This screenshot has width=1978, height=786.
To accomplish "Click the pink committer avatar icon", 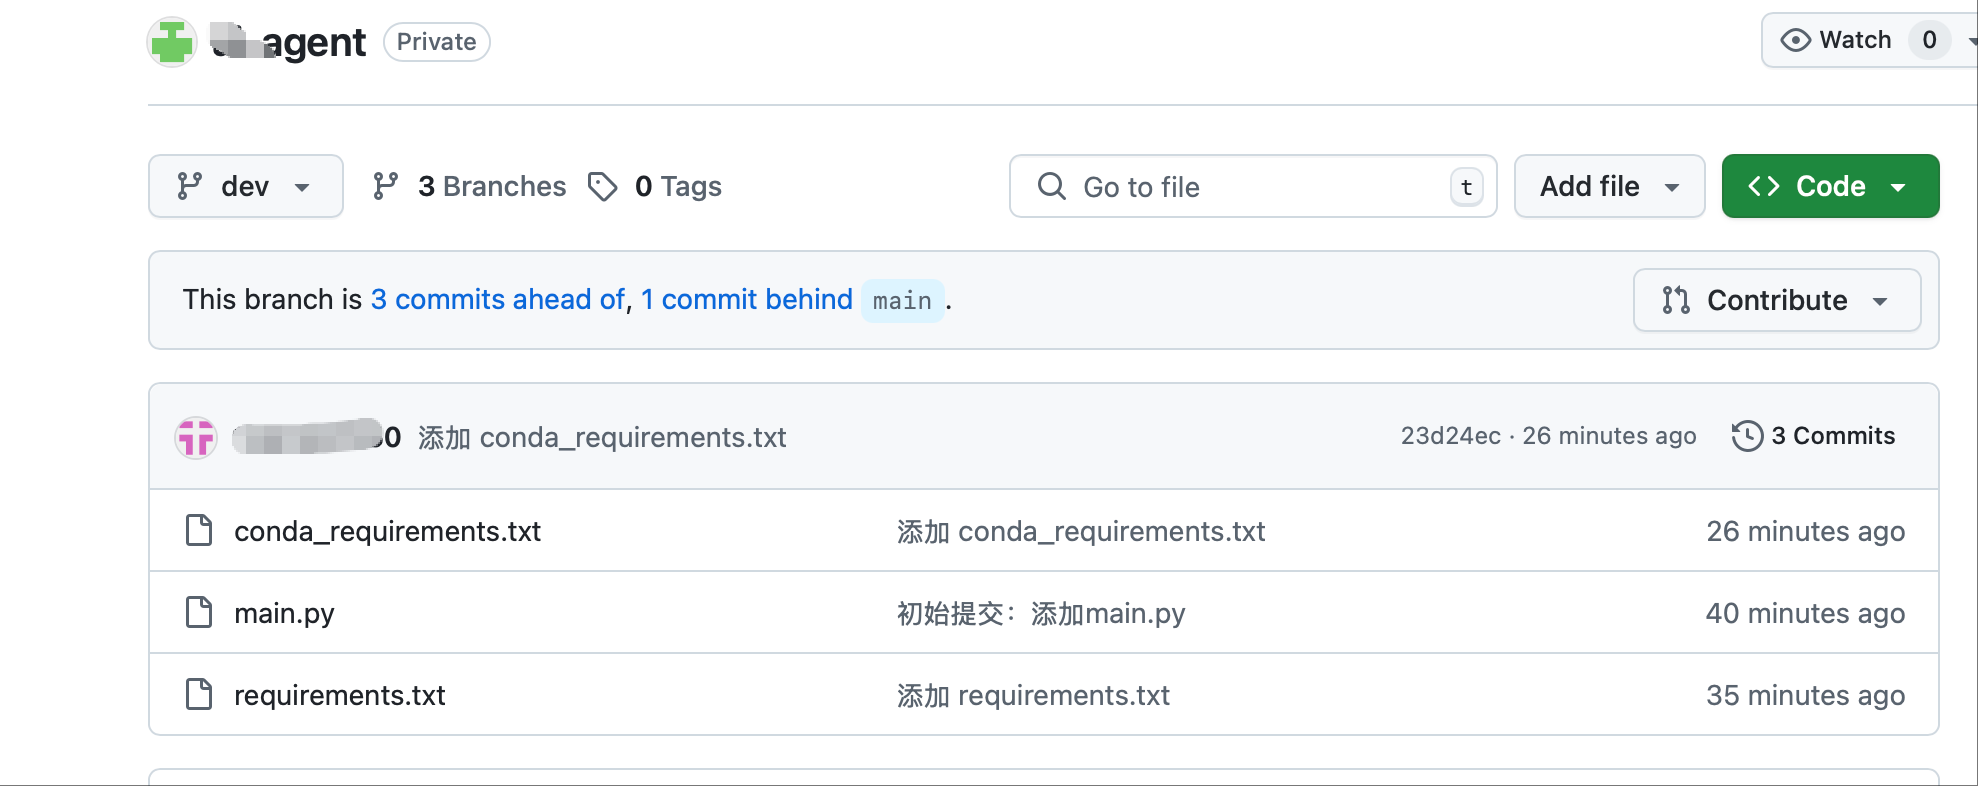I will (196, 437).
